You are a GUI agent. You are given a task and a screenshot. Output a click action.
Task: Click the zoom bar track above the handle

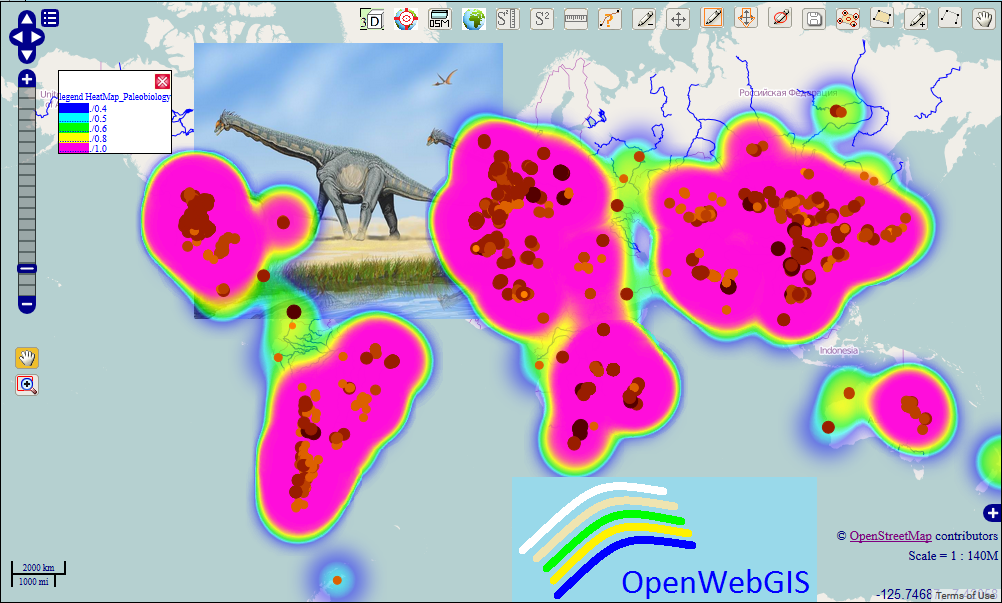pos(26,176)
